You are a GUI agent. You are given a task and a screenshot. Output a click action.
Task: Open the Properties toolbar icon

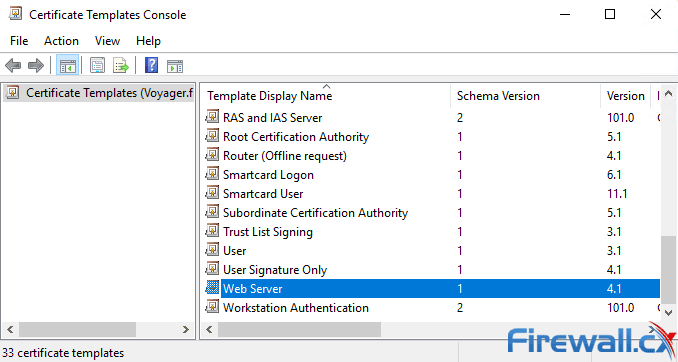pyautogui.click(x=97, y=66)
